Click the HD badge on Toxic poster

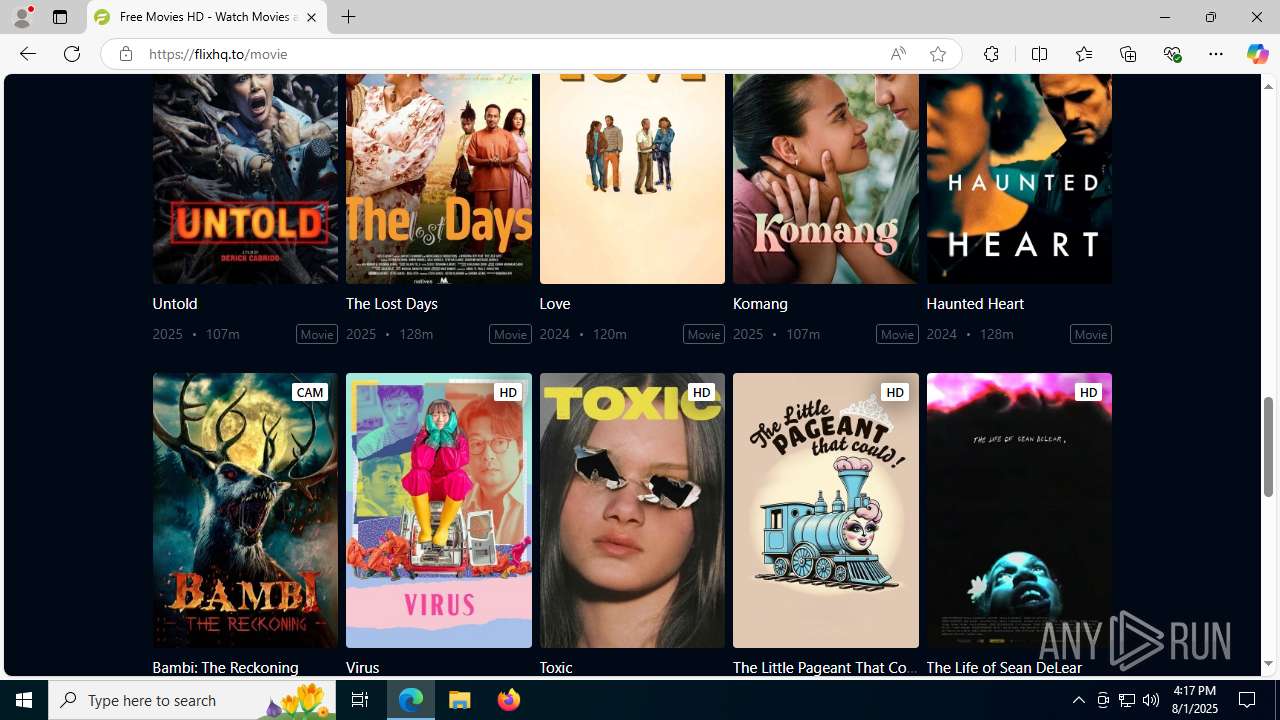[x=701, y=392]
